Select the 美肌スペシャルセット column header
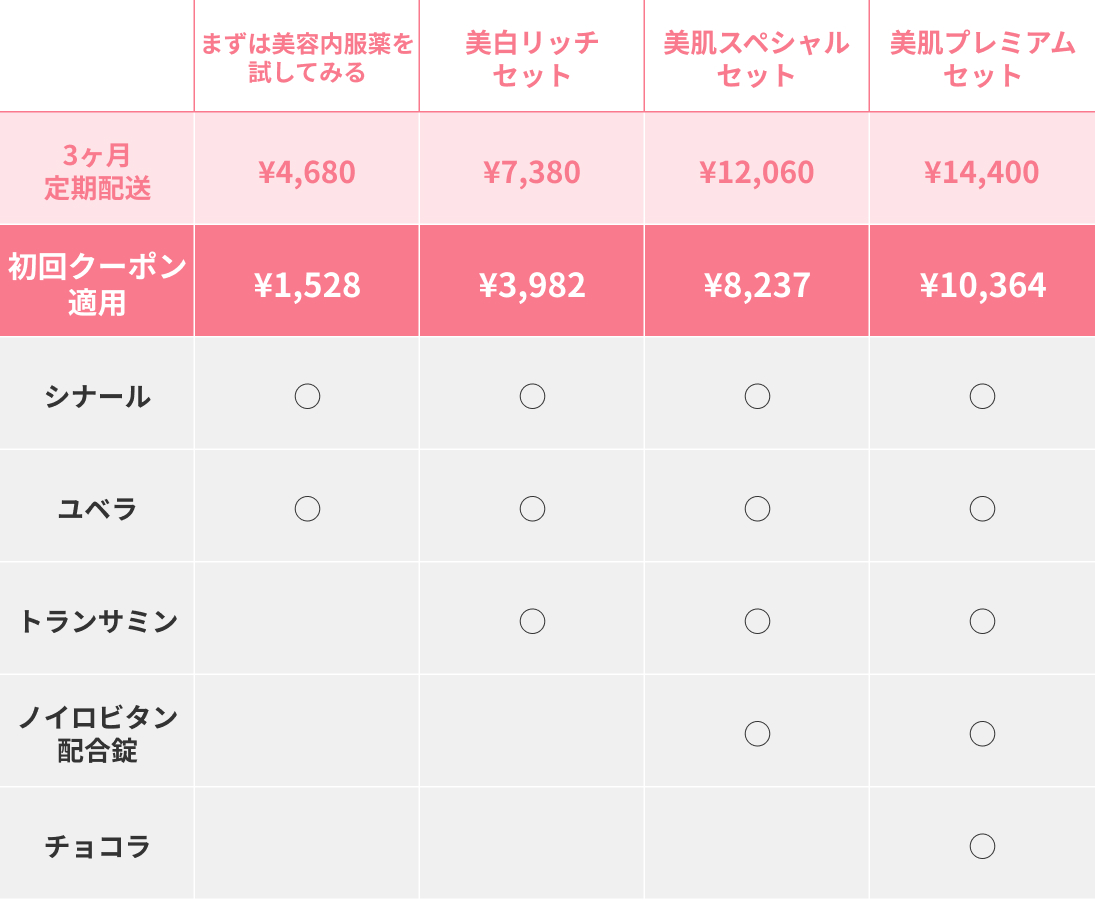The width and height of the screenshot is (1095, 900). (x=757, y=59)
